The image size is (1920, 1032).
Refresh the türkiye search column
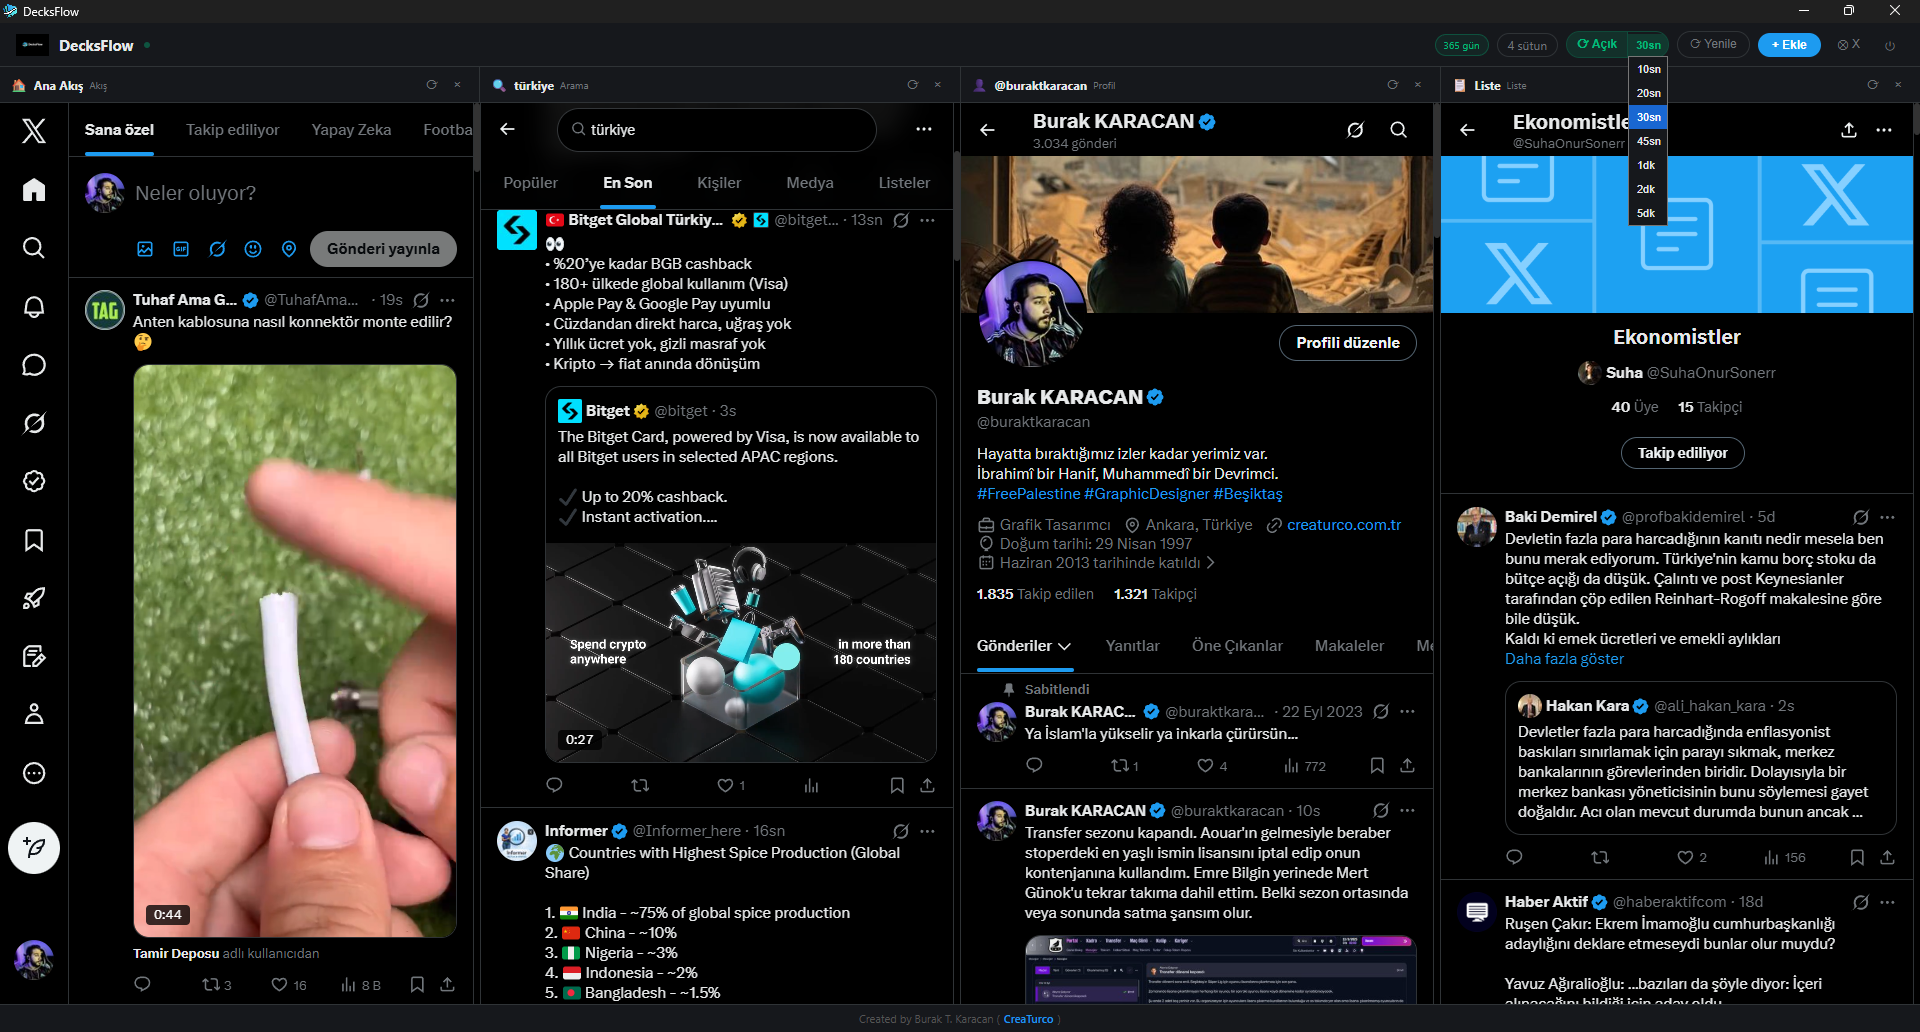912,85
